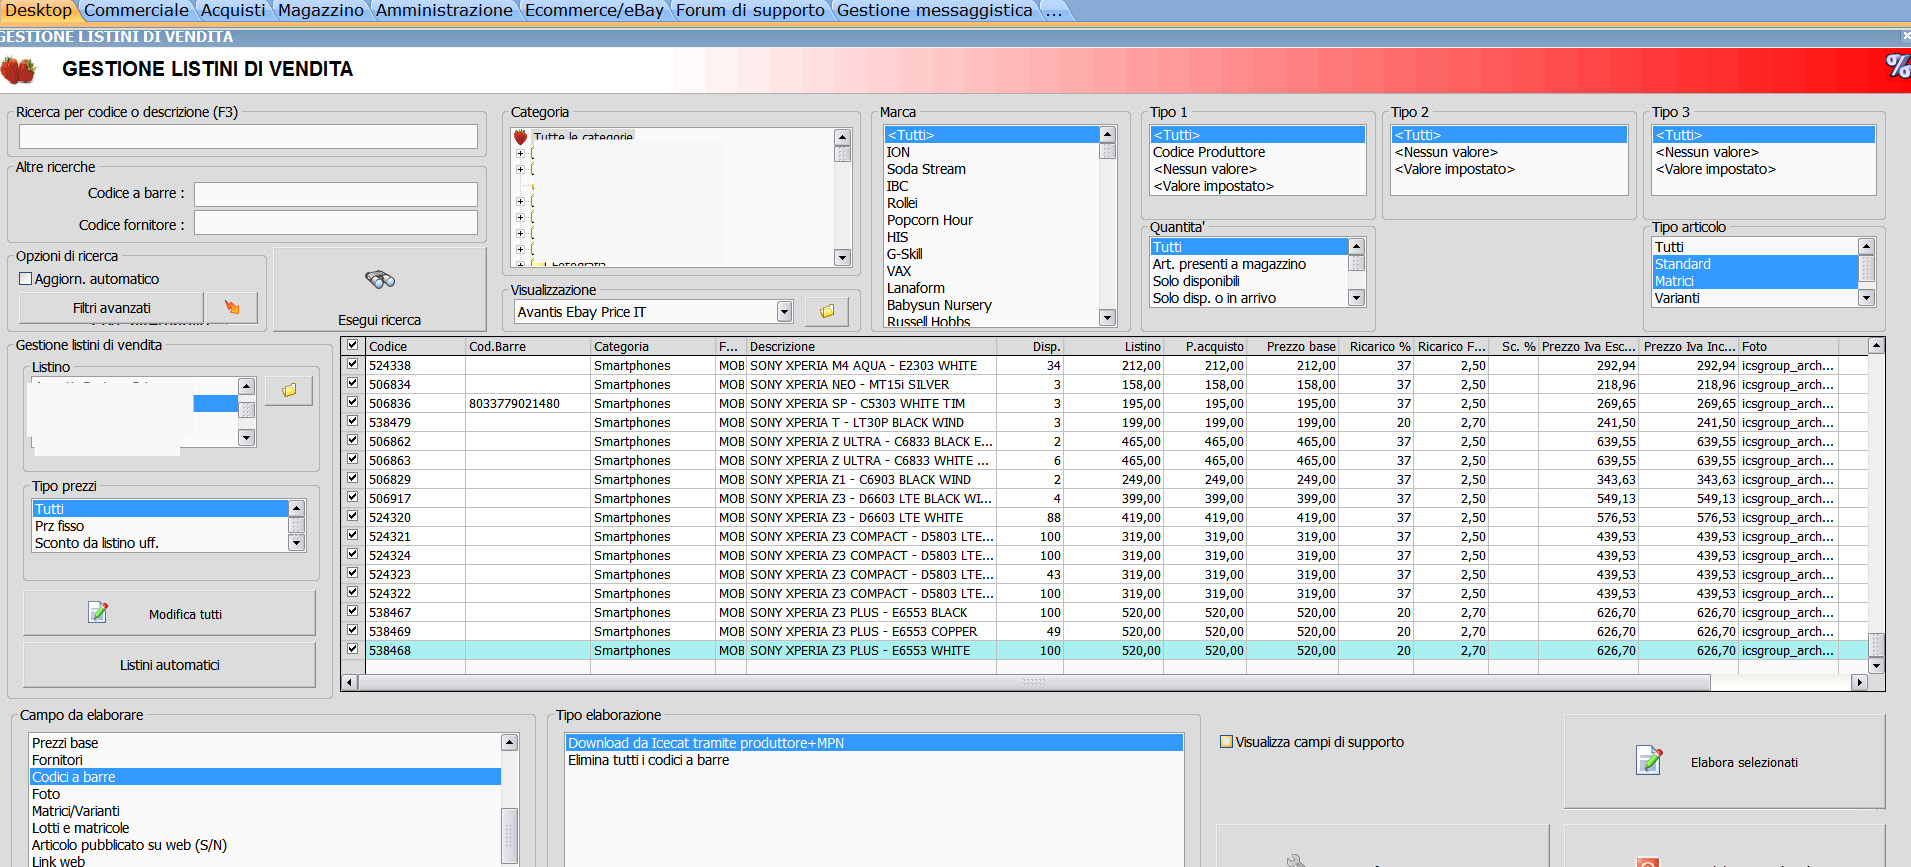The width and height of the screenshot is (1911, 867).
Task: Uncheck the row checkbox for code 524320
Action: point(352,517)
